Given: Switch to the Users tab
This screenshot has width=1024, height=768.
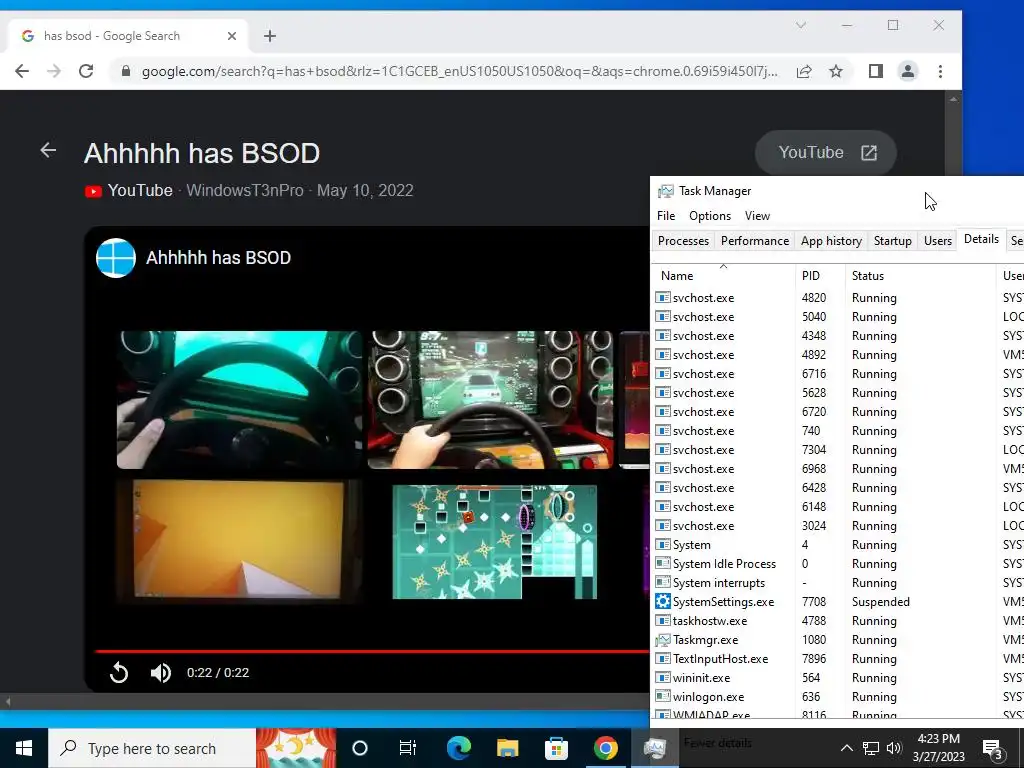Looking at the screenshot, I should (938, 241).
